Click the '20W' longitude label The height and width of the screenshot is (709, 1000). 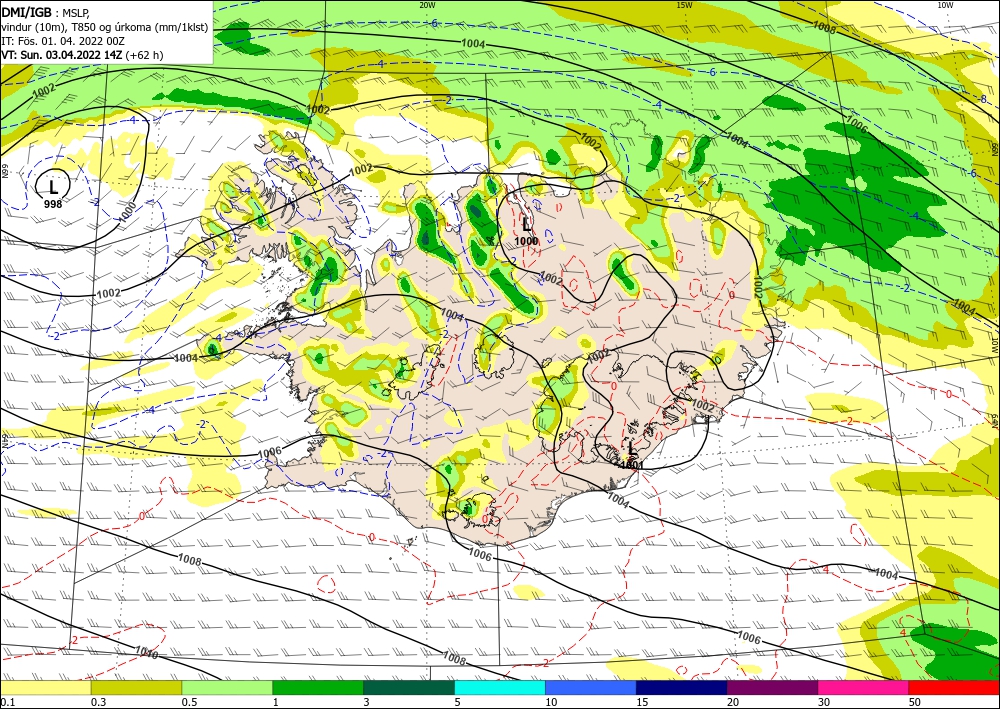[x=427, y=5]
